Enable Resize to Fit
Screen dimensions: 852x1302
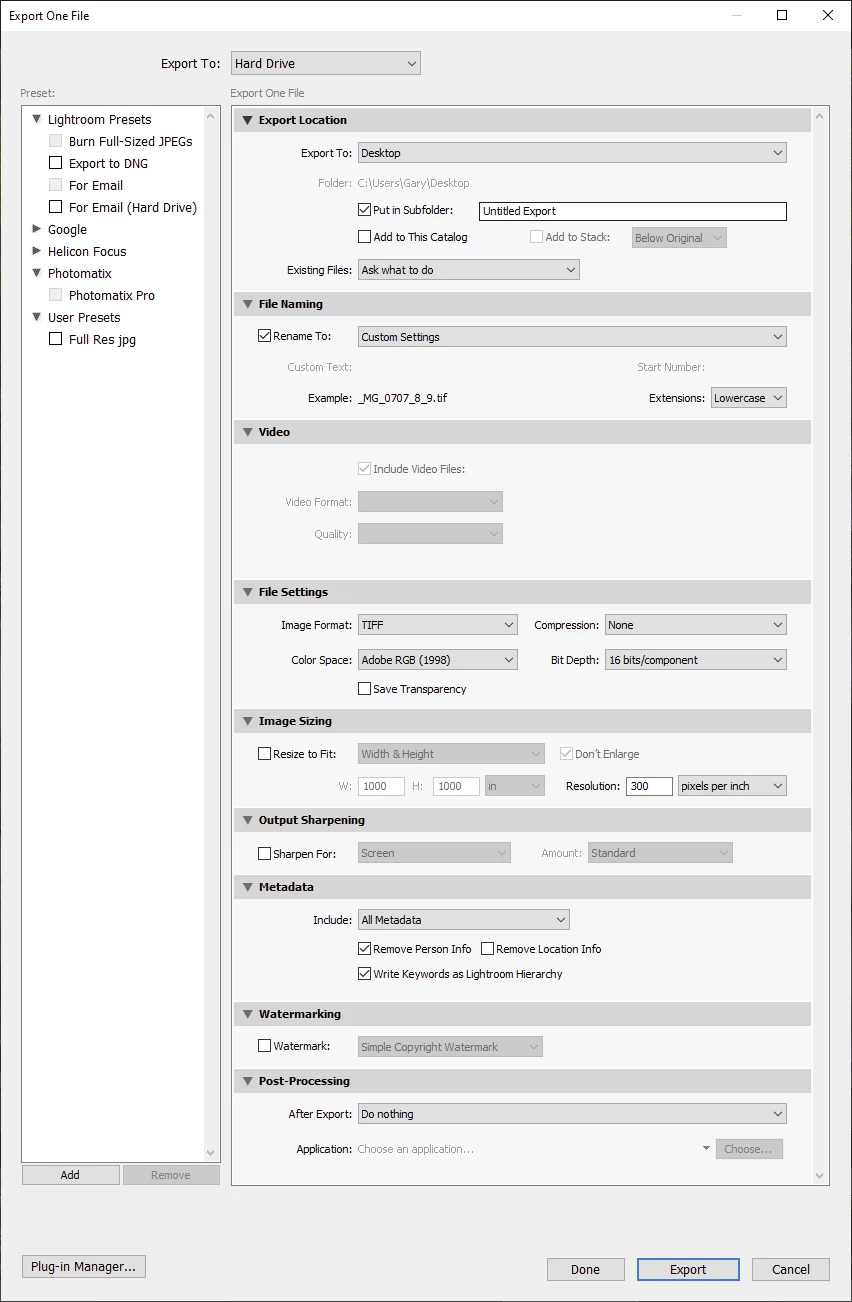[264, 754]
